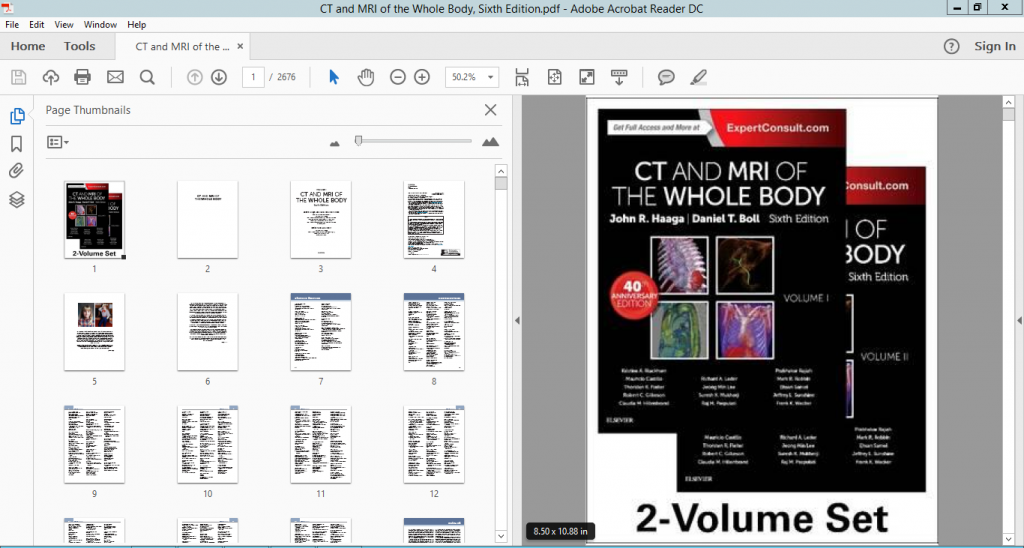The image size is (1024, 548).
Task: Select page 10 thumbnail
Action: pyautogui.click(x=208, y=444)
